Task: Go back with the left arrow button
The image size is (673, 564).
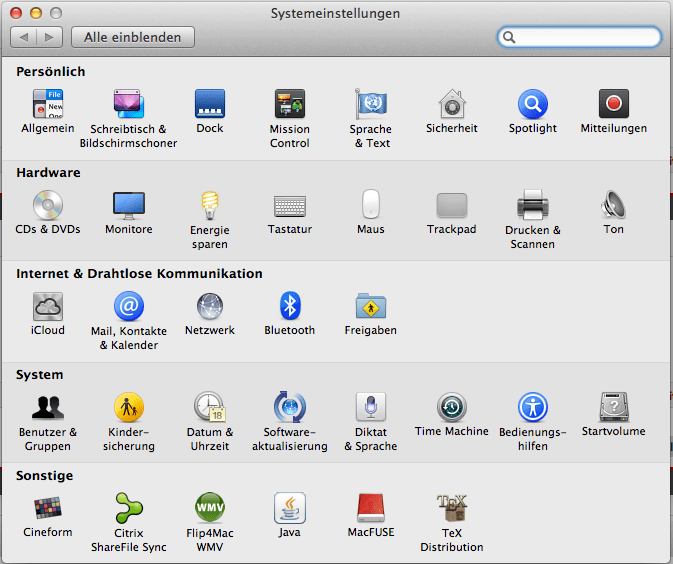Action: coord(24,37)
